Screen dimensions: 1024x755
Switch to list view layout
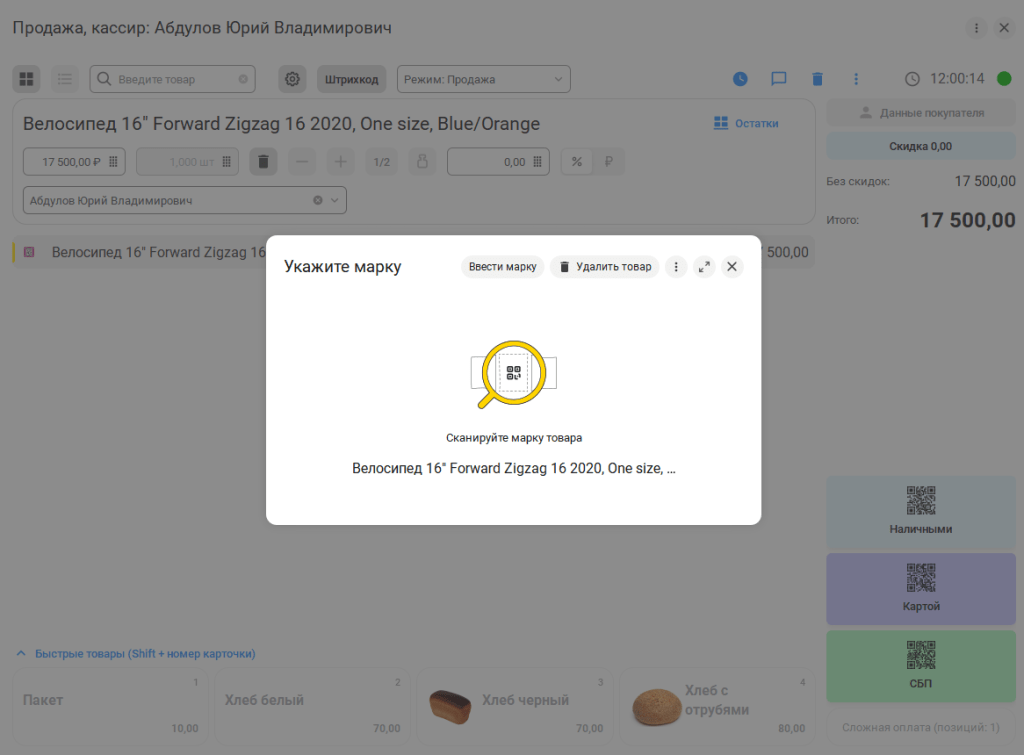(x=65, y=79)
